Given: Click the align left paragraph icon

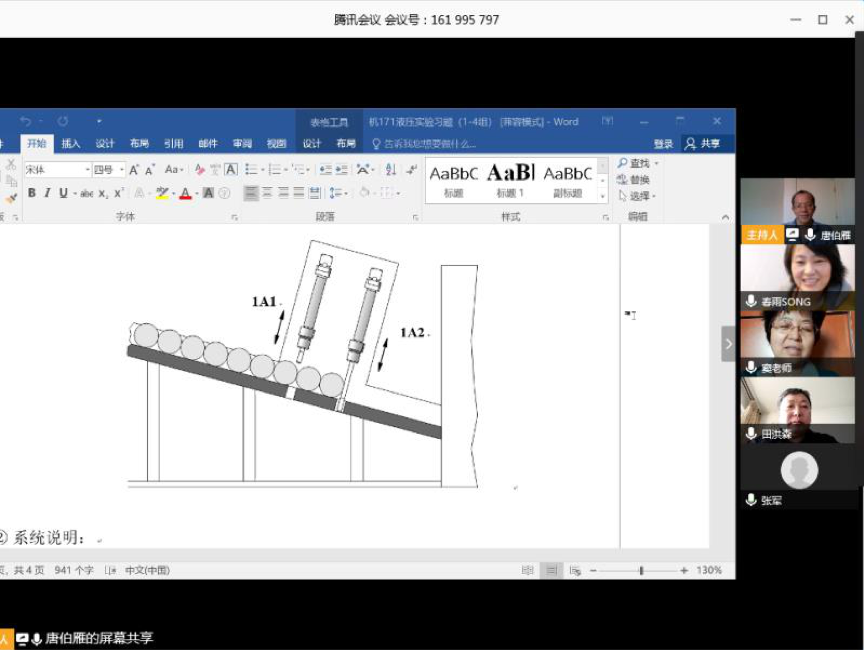Looking at the screenshot, I should 251,193.
